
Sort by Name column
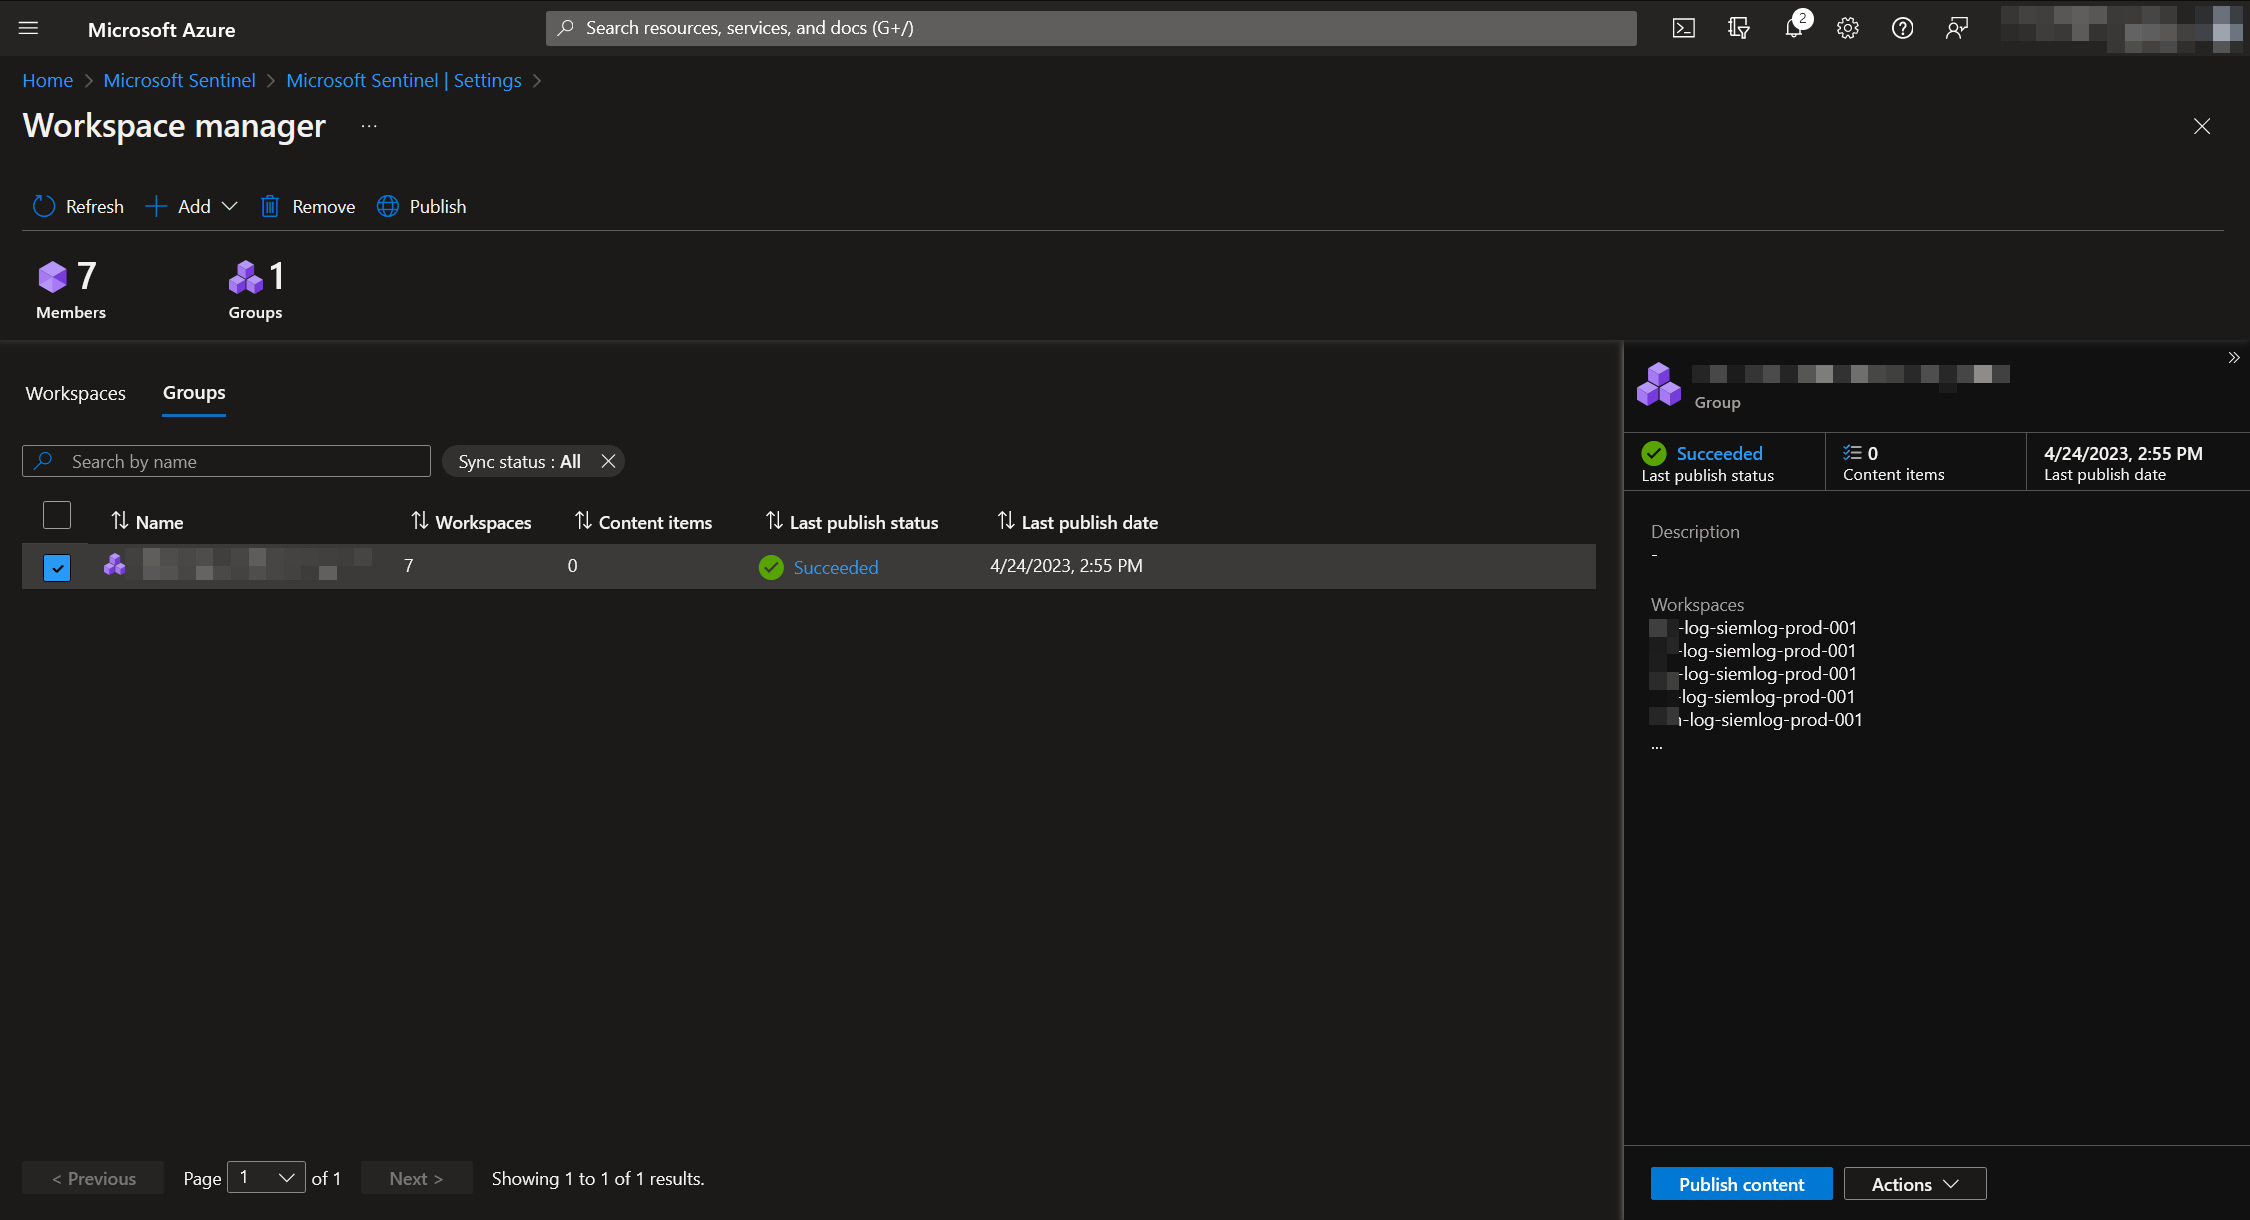click(x=147, y=522)
